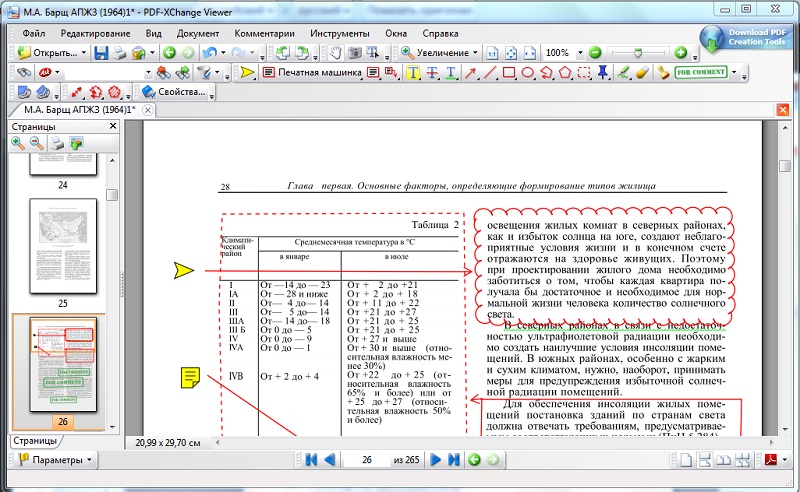Open the Инструменты menu
Screen dimensions: 800x492
coord(339,32)
